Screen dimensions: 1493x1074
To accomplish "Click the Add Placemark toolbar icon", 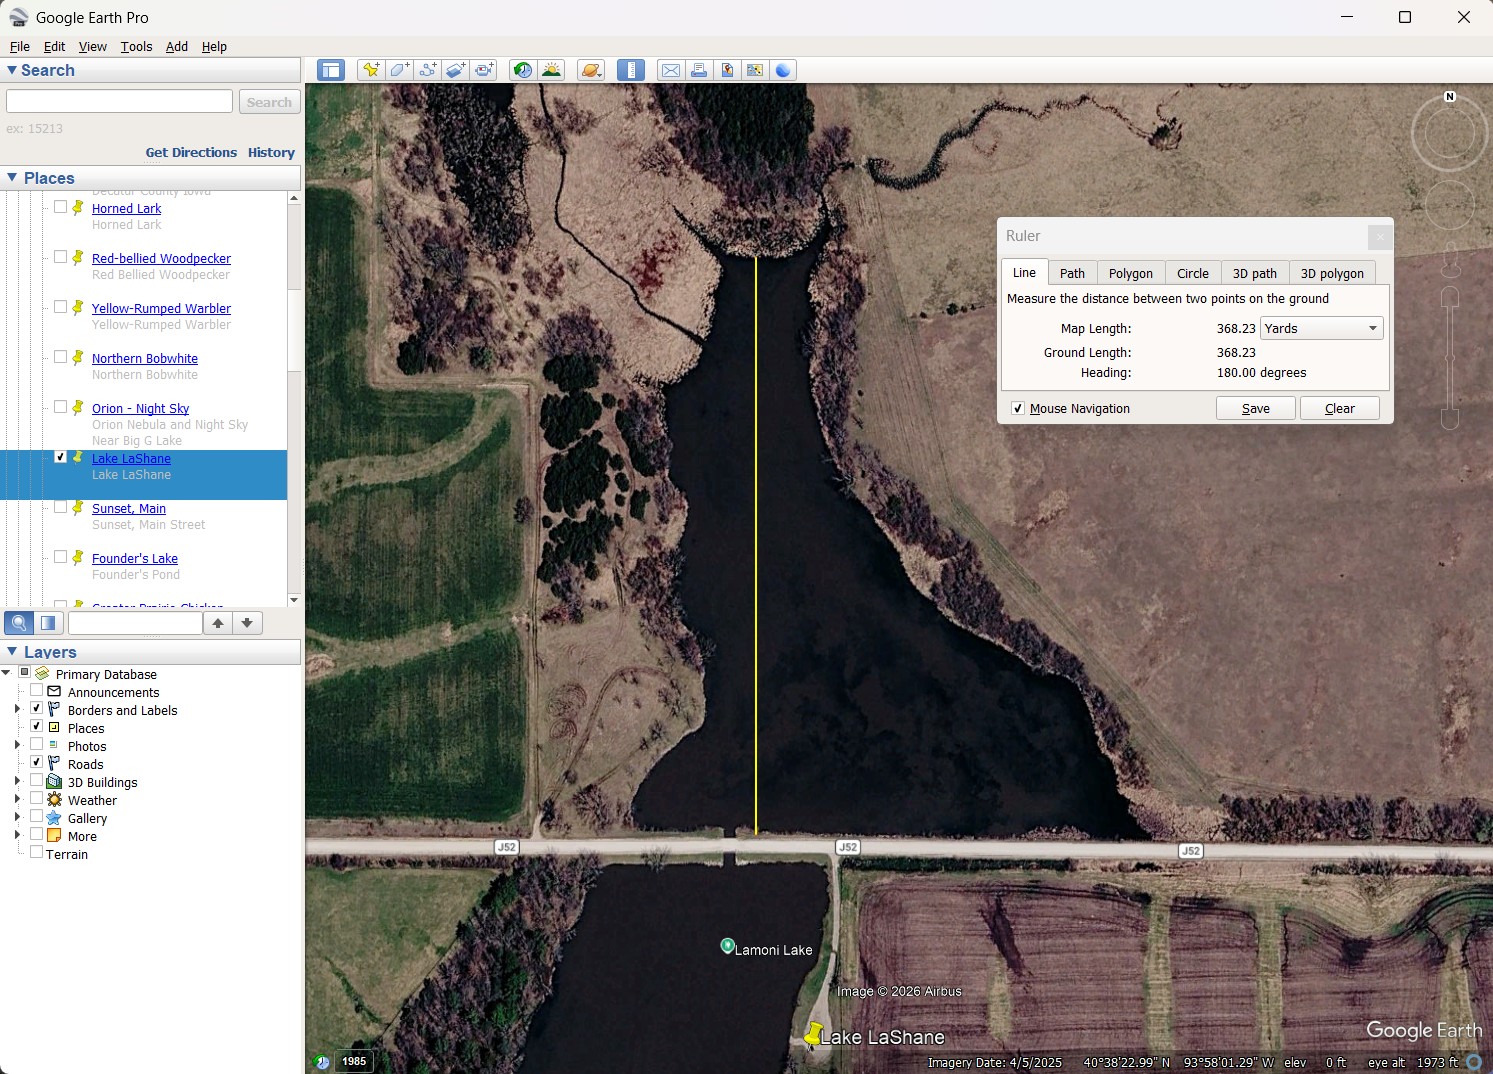I will tap(371, 70).
